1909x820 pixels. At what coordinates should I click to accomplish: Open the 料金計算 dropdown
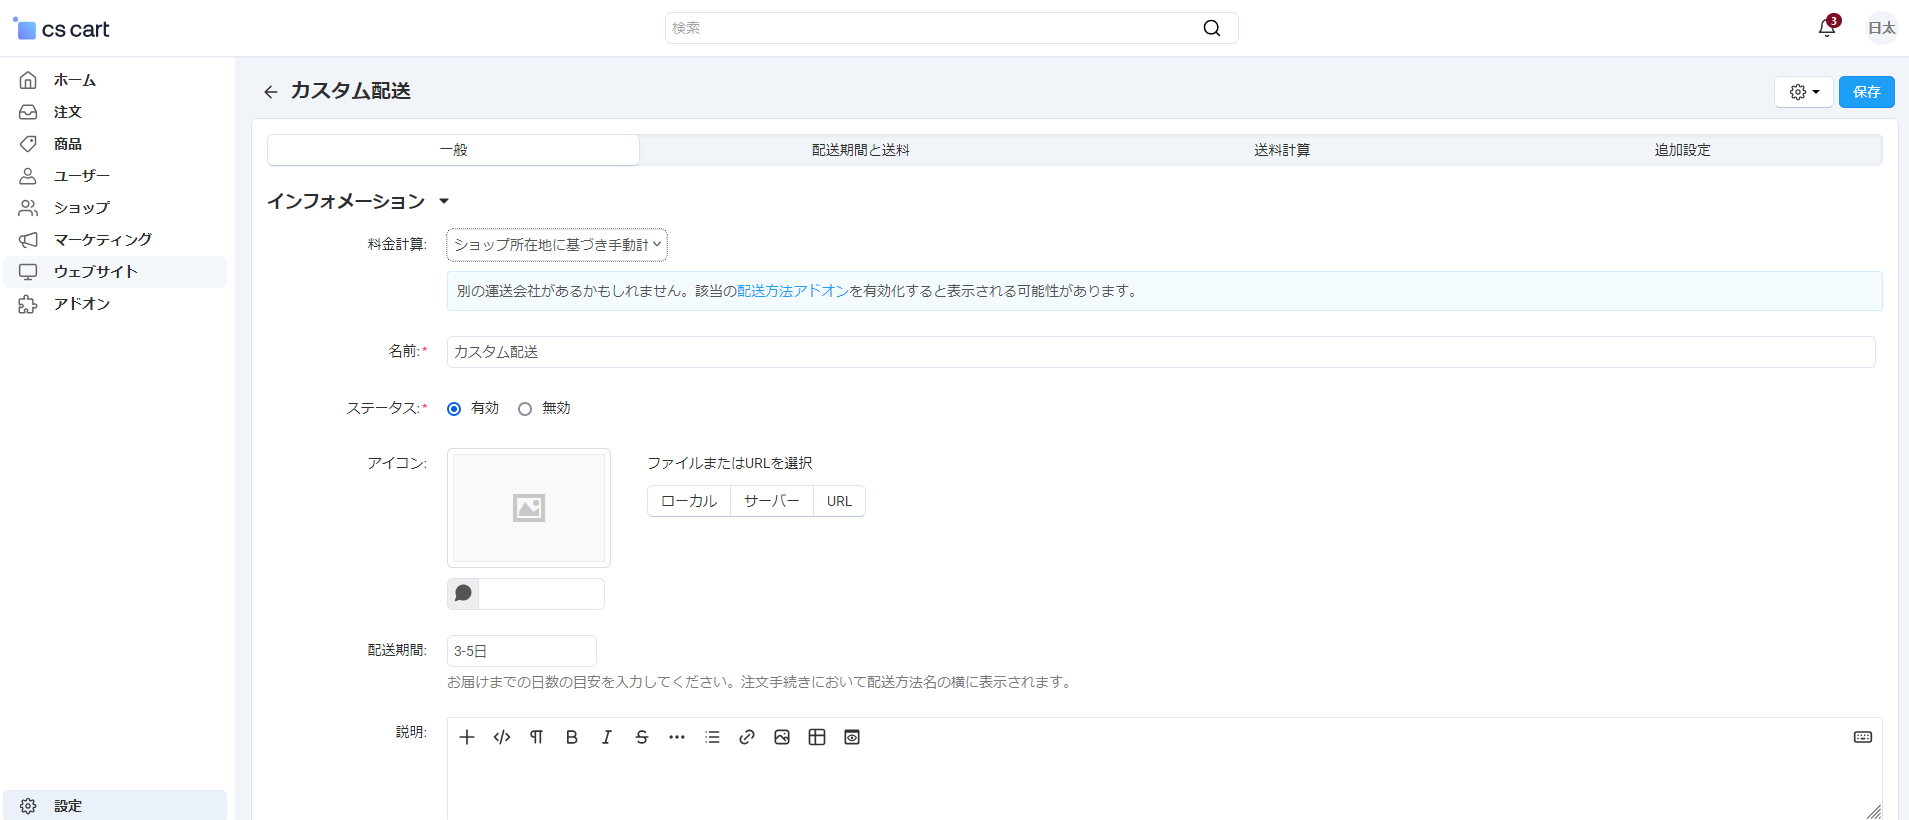[x=556, y=245]
